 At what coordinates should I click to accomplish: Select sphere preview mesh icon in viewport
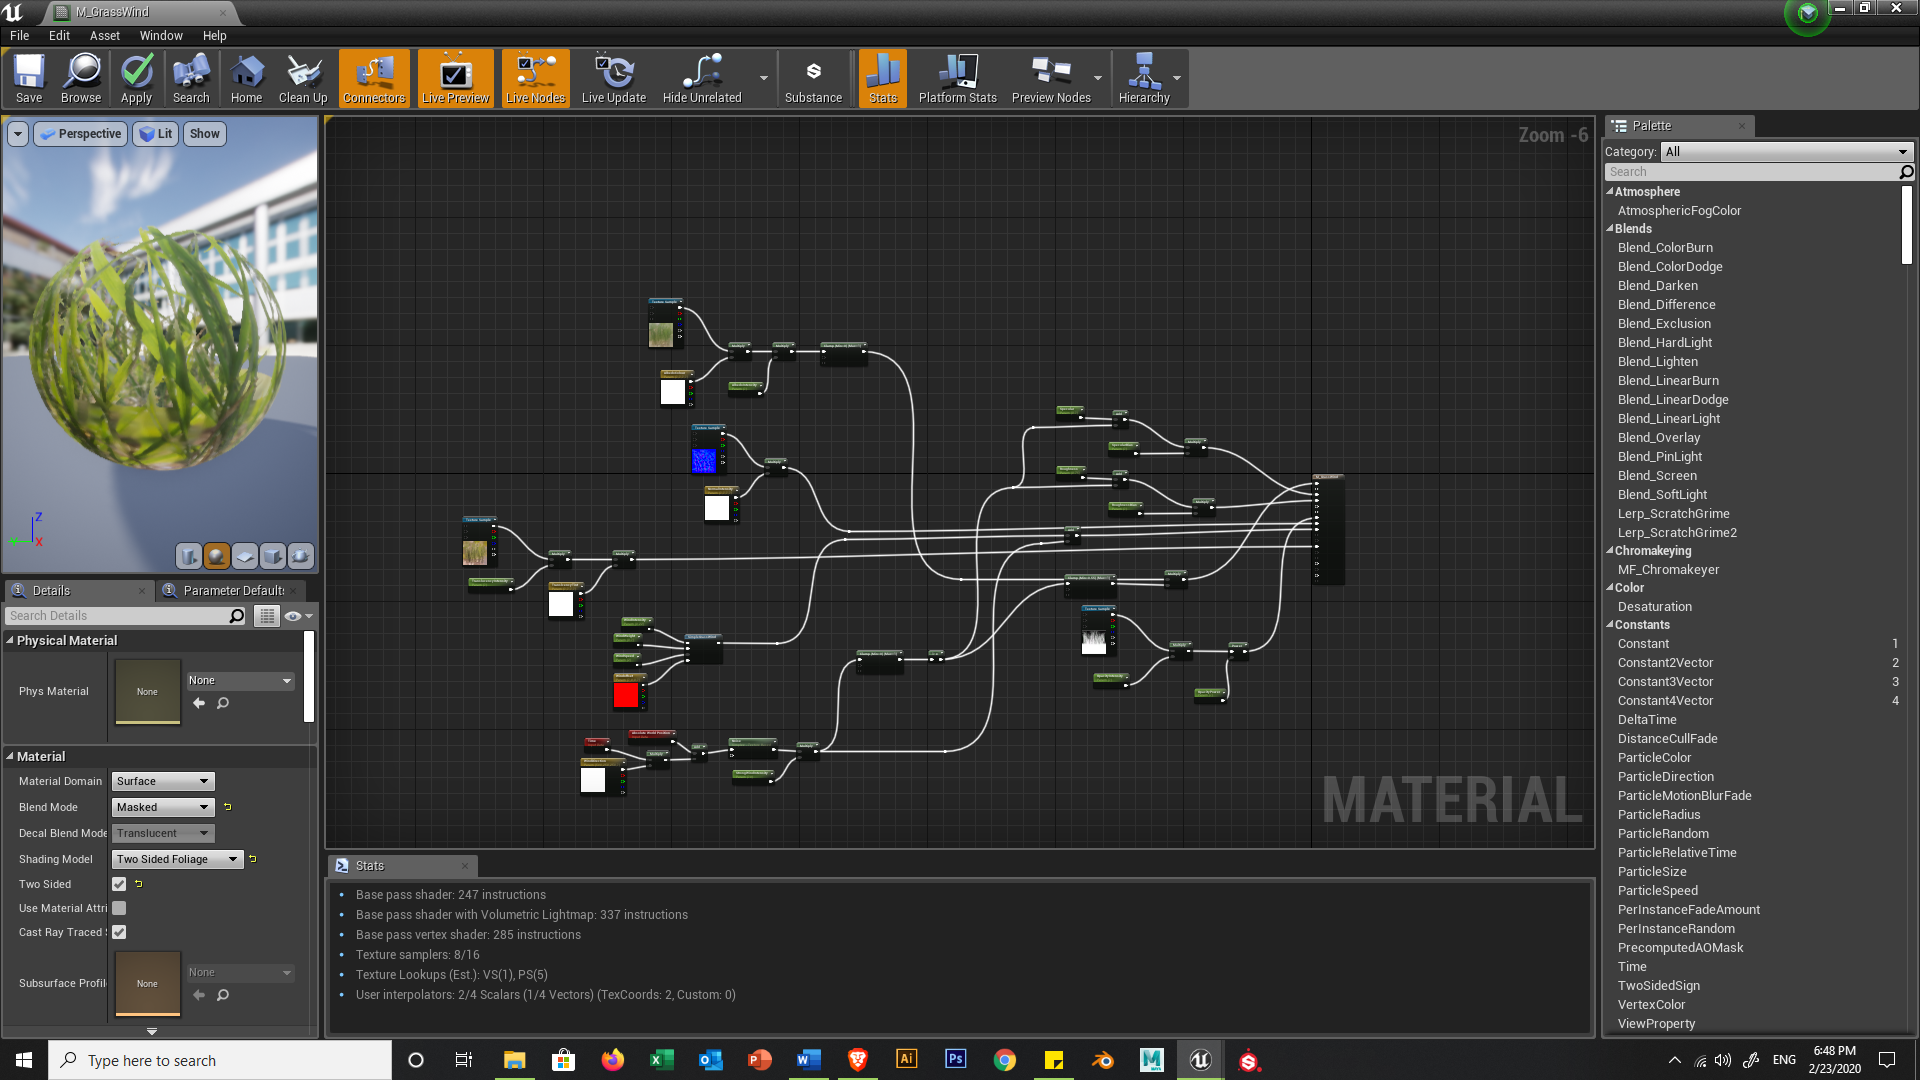click(216, 556)
